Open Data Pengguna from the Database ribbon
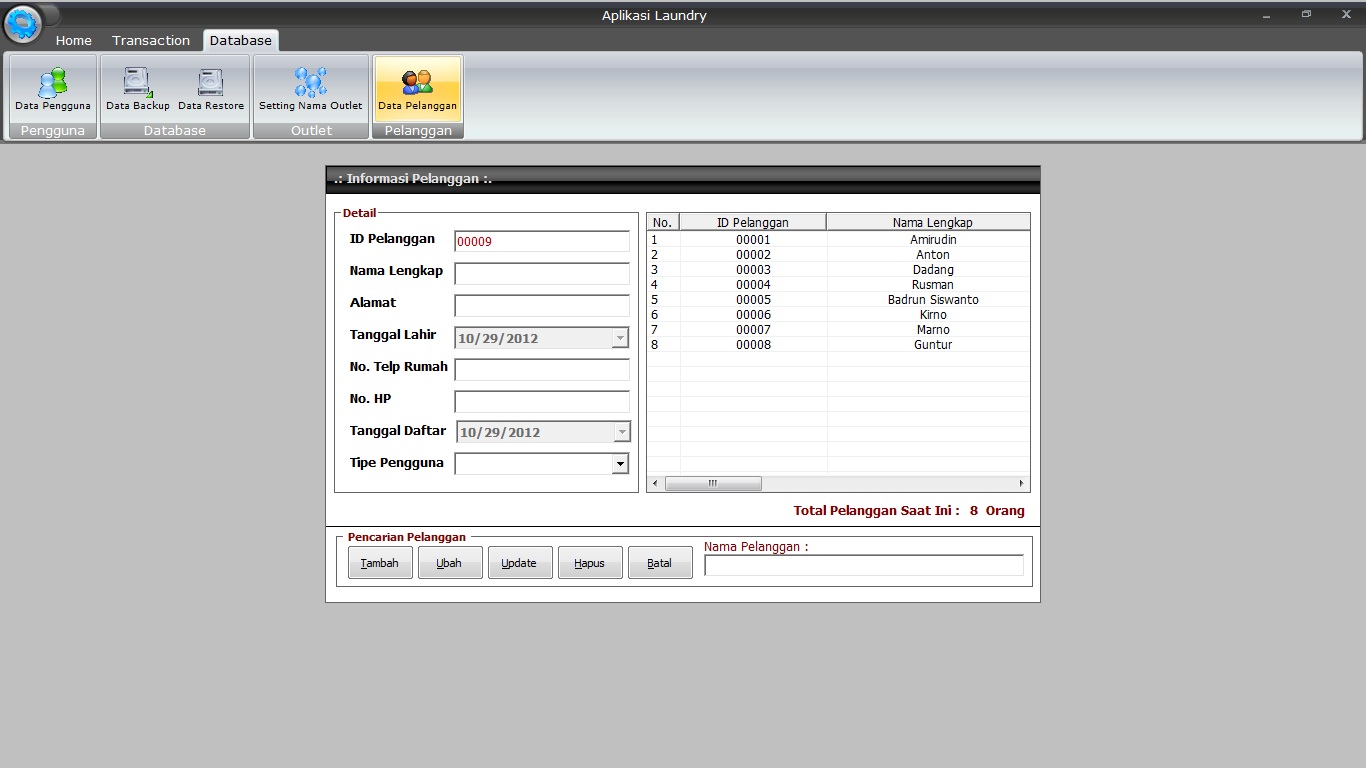This screenshot has width=1366, height=768. pyautogui.click(x=52, y=90)
